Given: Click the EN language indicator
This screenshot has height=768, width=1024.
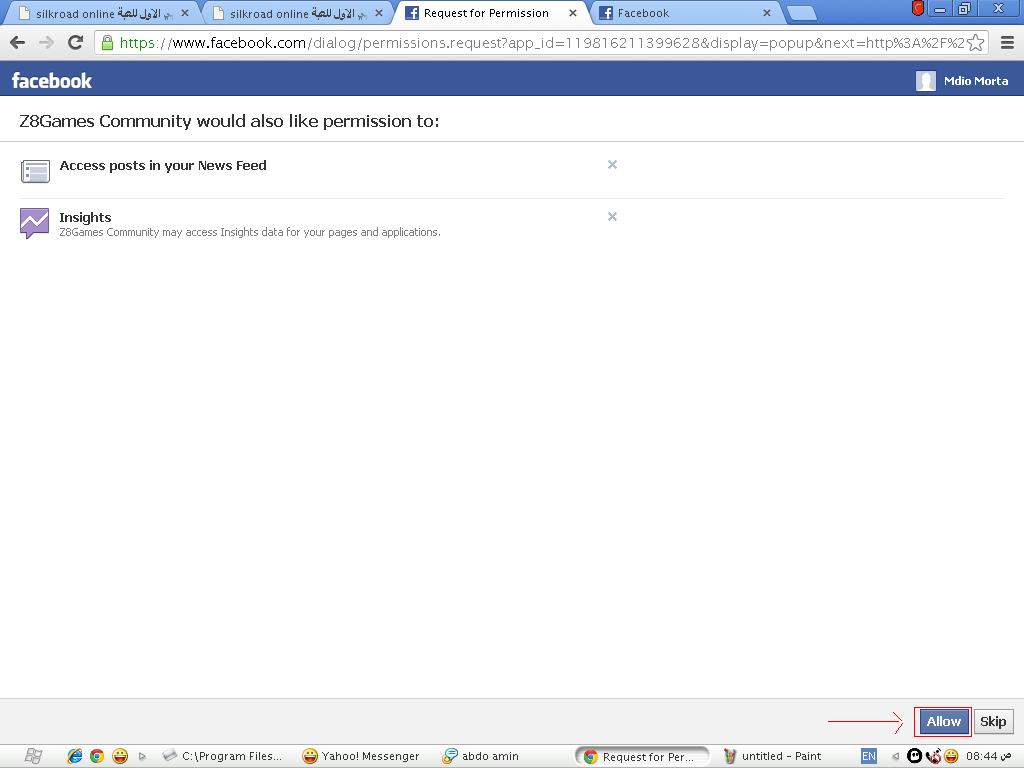Looking at the screenshot, I should point(869,756).
